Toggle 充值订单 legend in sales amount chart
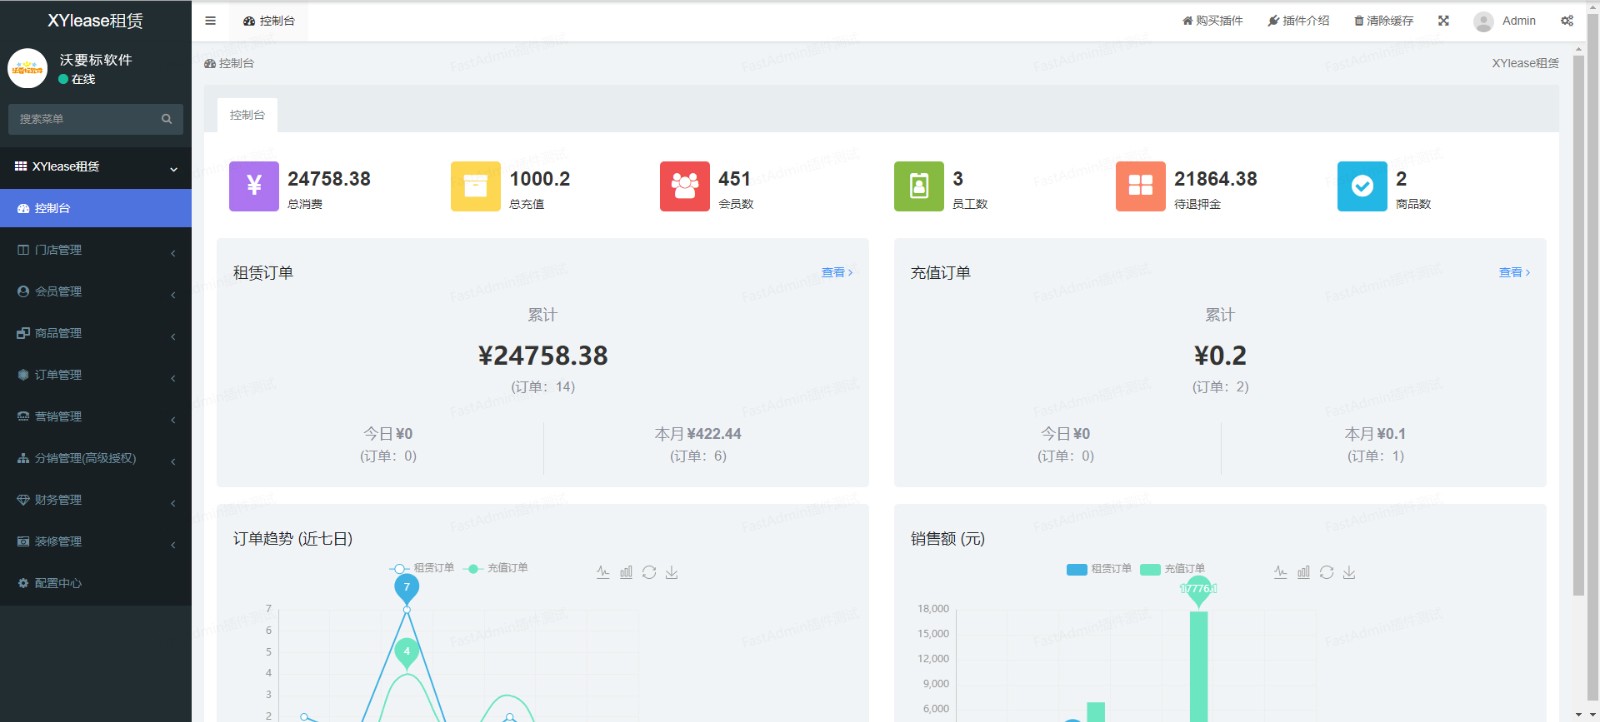1600x722 pixels. point(1173,569)
